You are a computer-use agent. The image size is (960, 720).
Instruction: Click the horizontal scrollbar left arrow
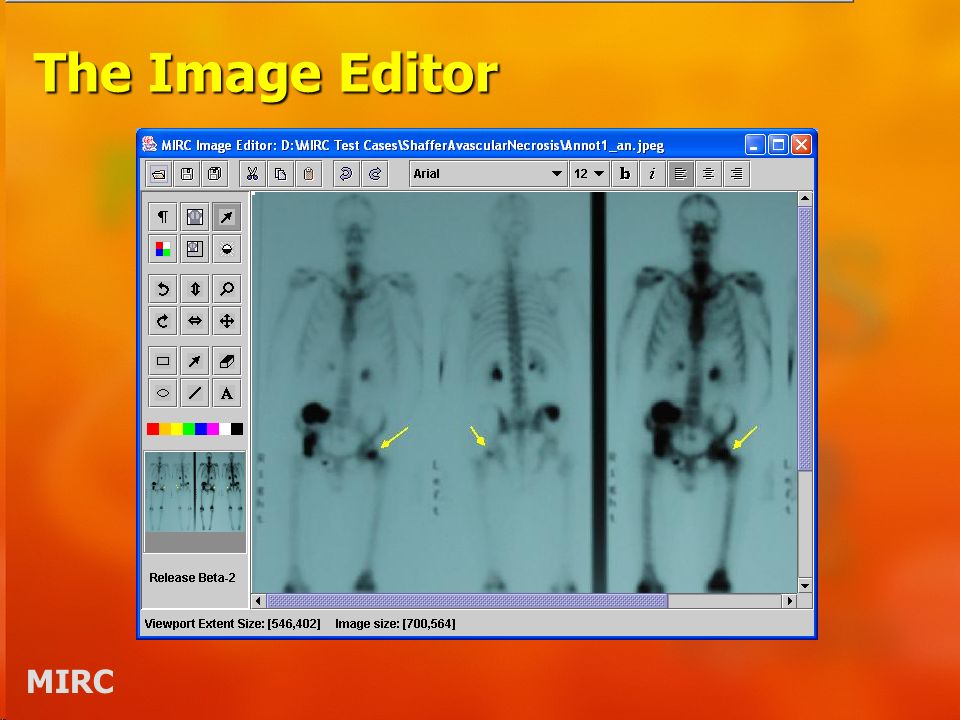pos(258,601)
